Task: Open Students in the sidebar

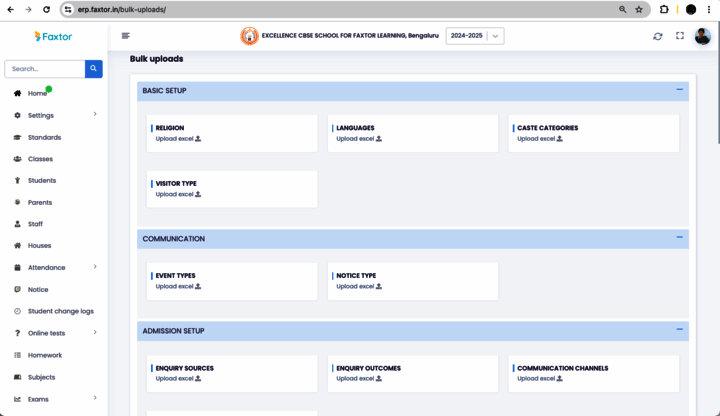Action: (x=42, y=181)
